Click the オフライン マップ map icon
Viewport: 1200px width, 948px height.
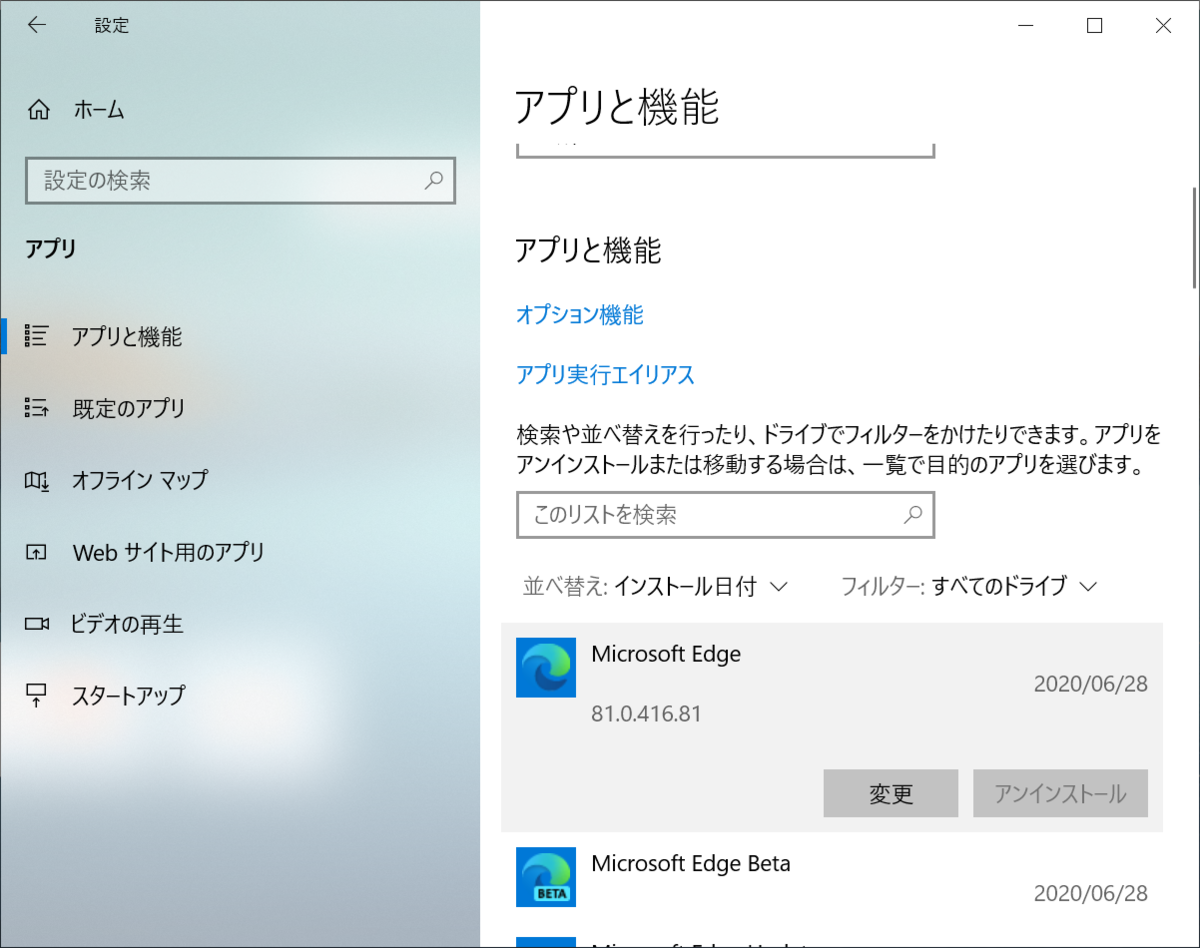36,480
